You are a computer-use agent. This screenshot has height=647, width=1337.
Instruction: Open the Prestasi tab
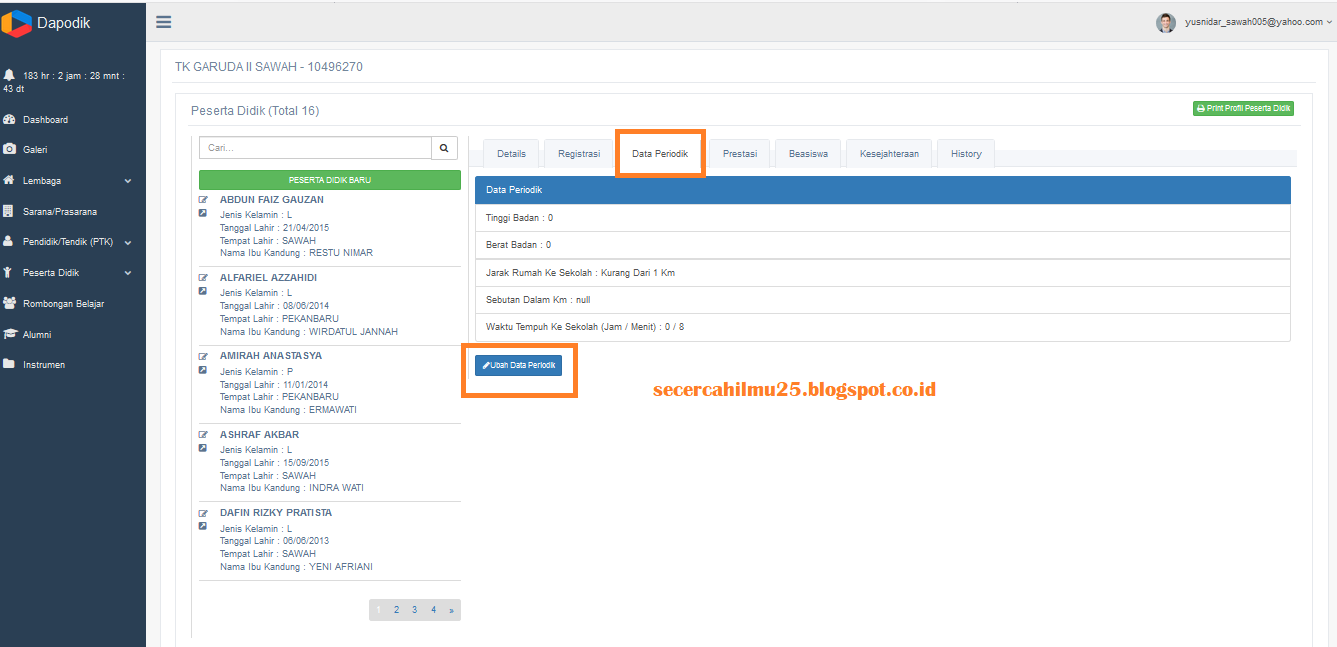740,153
